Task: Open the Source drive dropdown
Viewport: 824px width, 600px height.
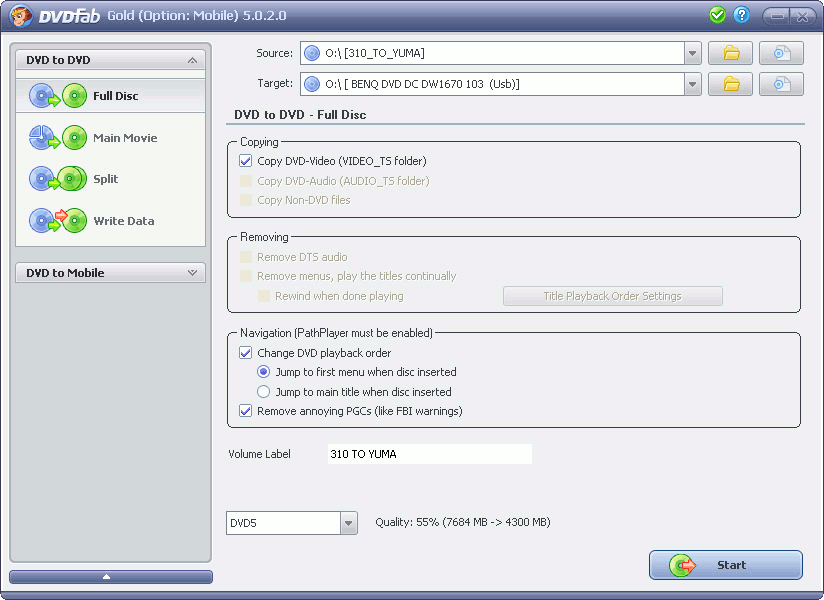Action: tap(693, 53)
